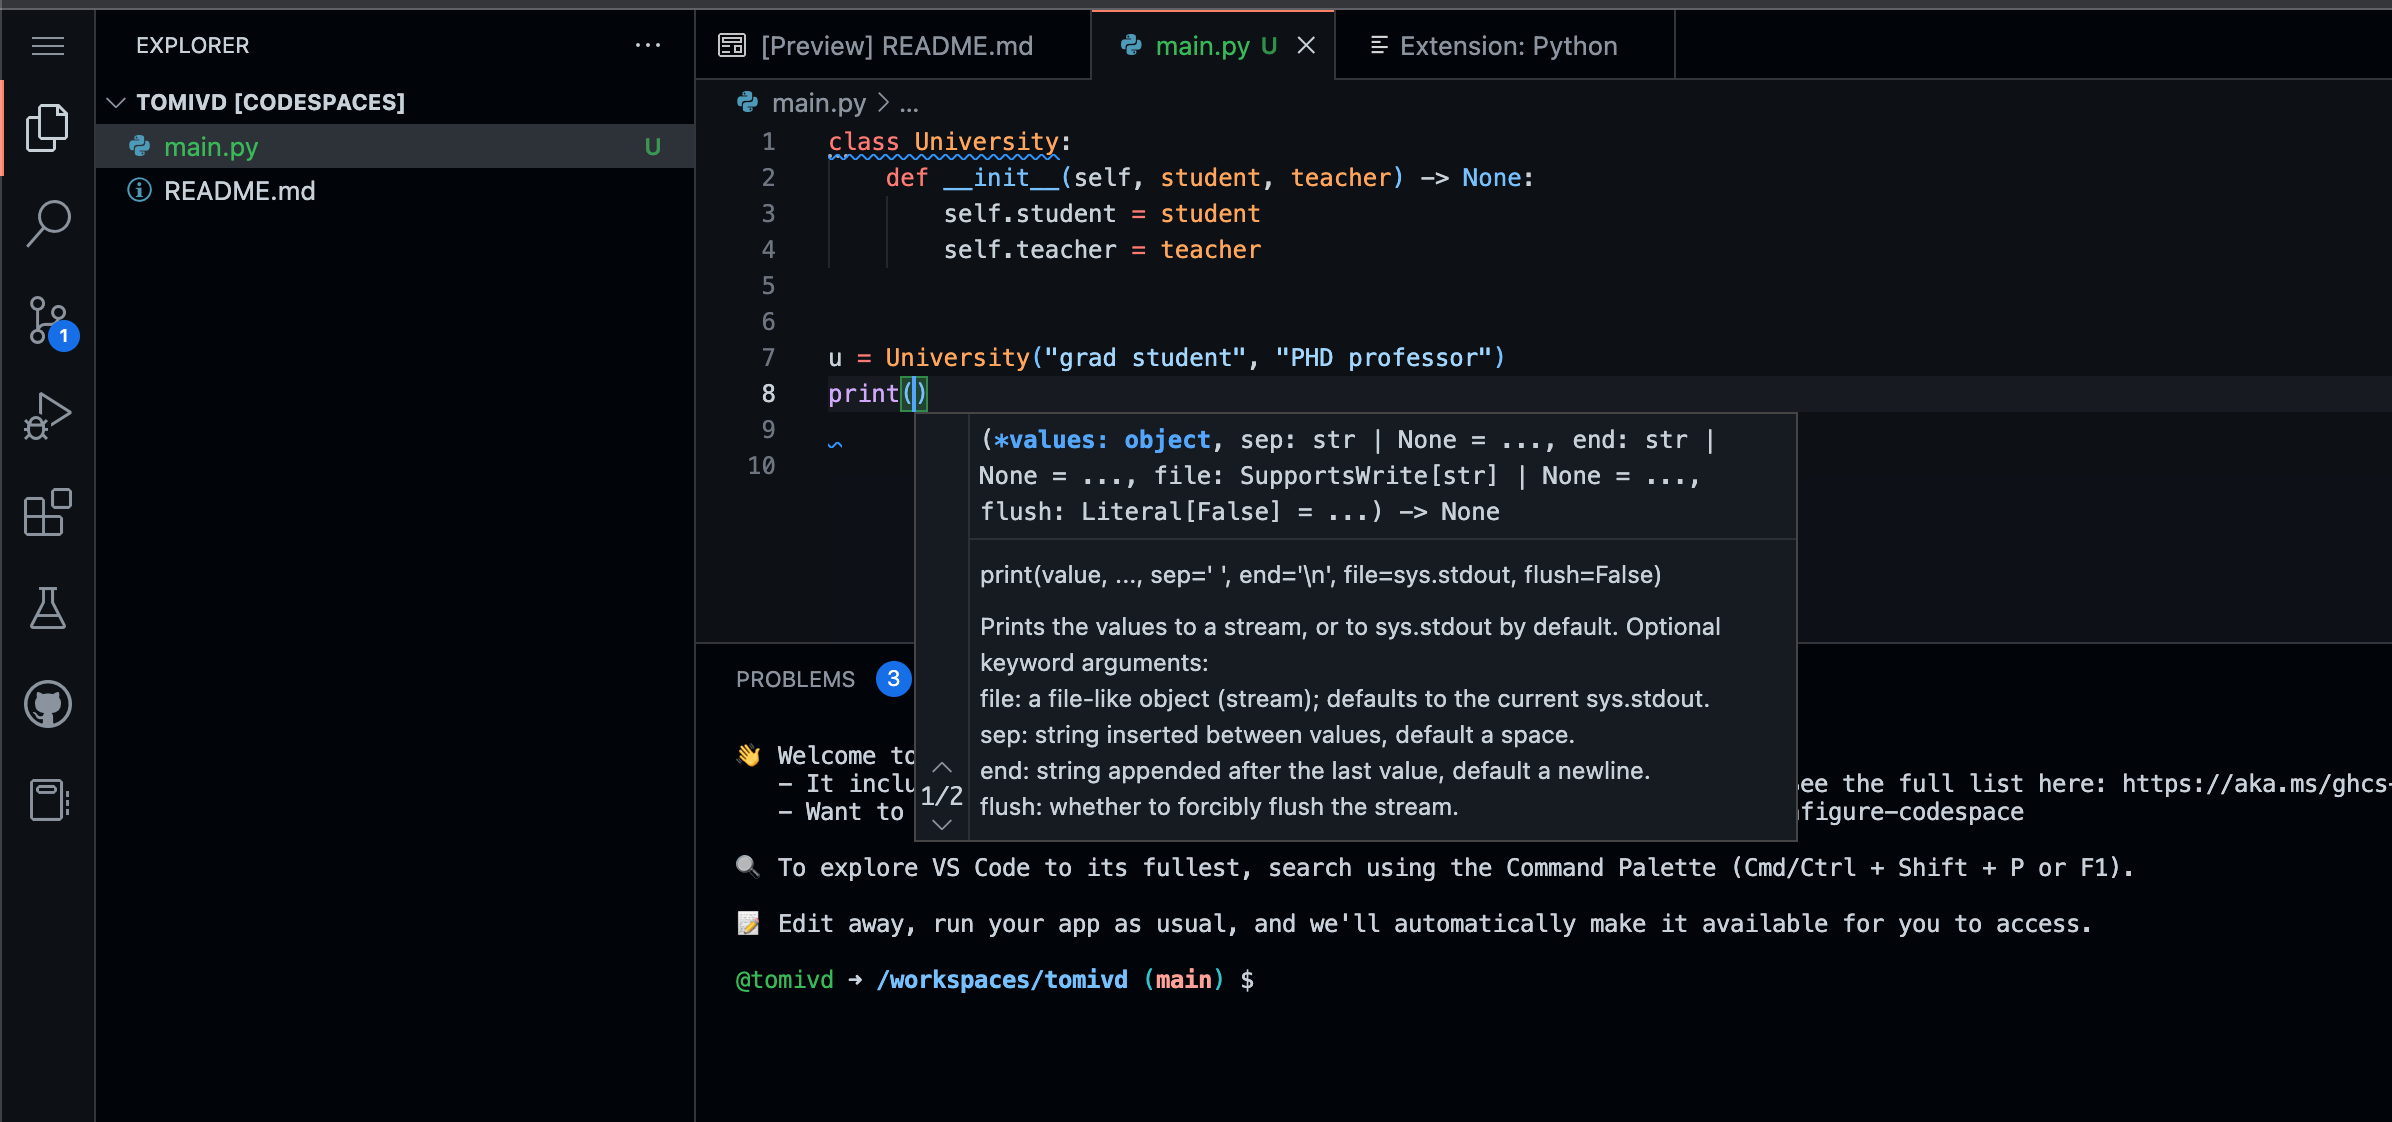Collapse the TOMIVD [CODESPACES] folder
The image size is (2392, 1122).
pos(116,102)
